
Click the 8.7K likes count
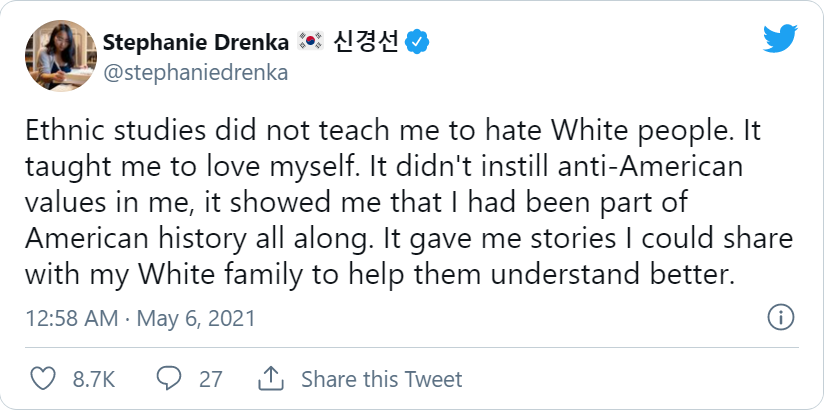(x=94, y=379)
